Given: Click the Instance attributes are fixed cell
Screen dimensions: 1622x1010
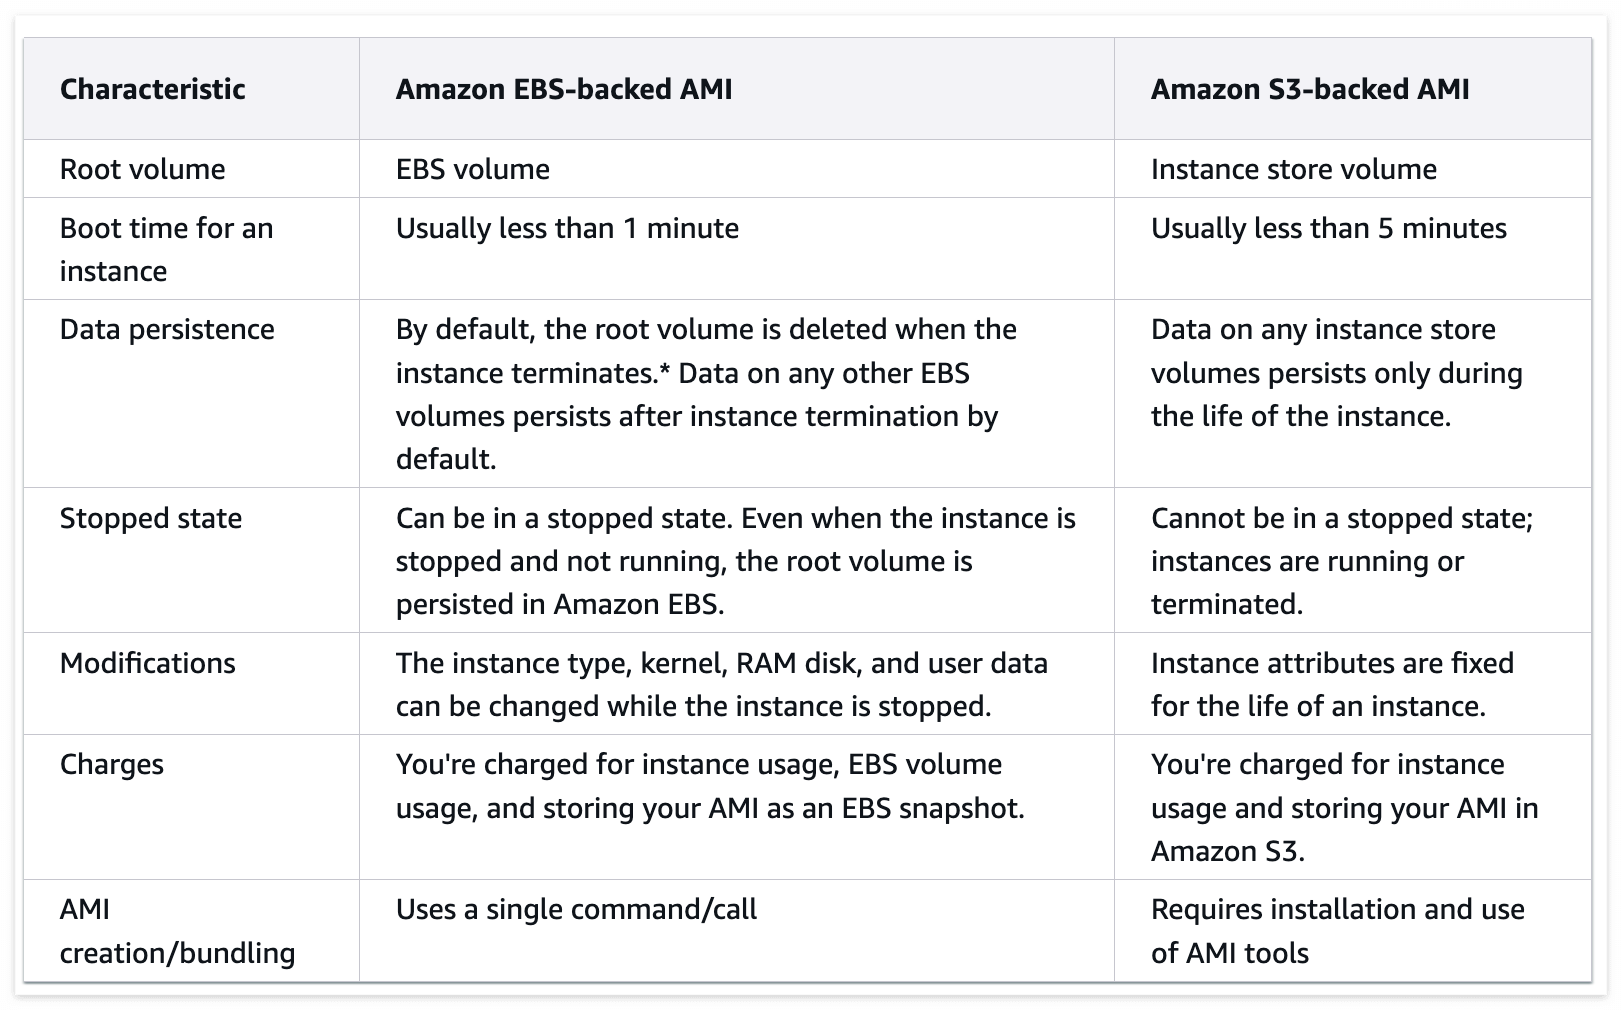Looking at the screenshot, I should coord(1332,684).
